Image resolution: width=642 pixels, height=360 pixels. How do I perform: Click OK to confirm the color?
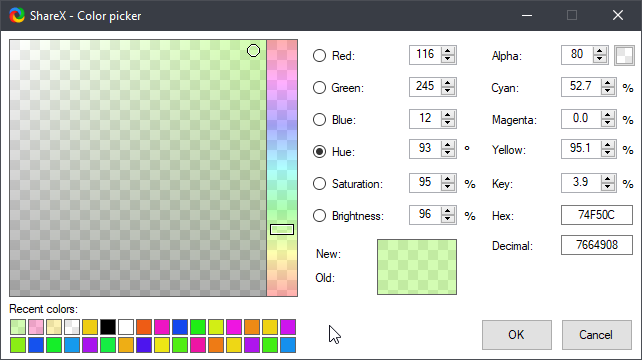point(517,335)
